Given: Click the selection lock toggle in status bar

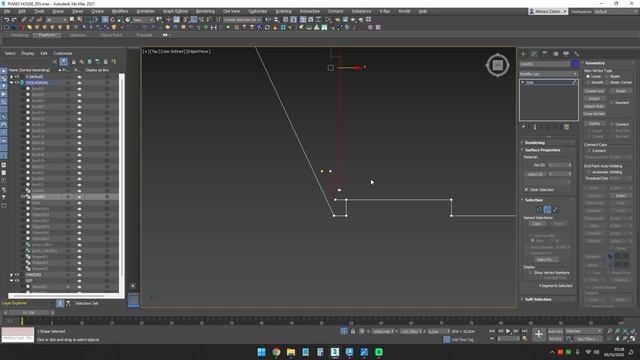Looking at the screenshot, I should (x=353, y=331).
